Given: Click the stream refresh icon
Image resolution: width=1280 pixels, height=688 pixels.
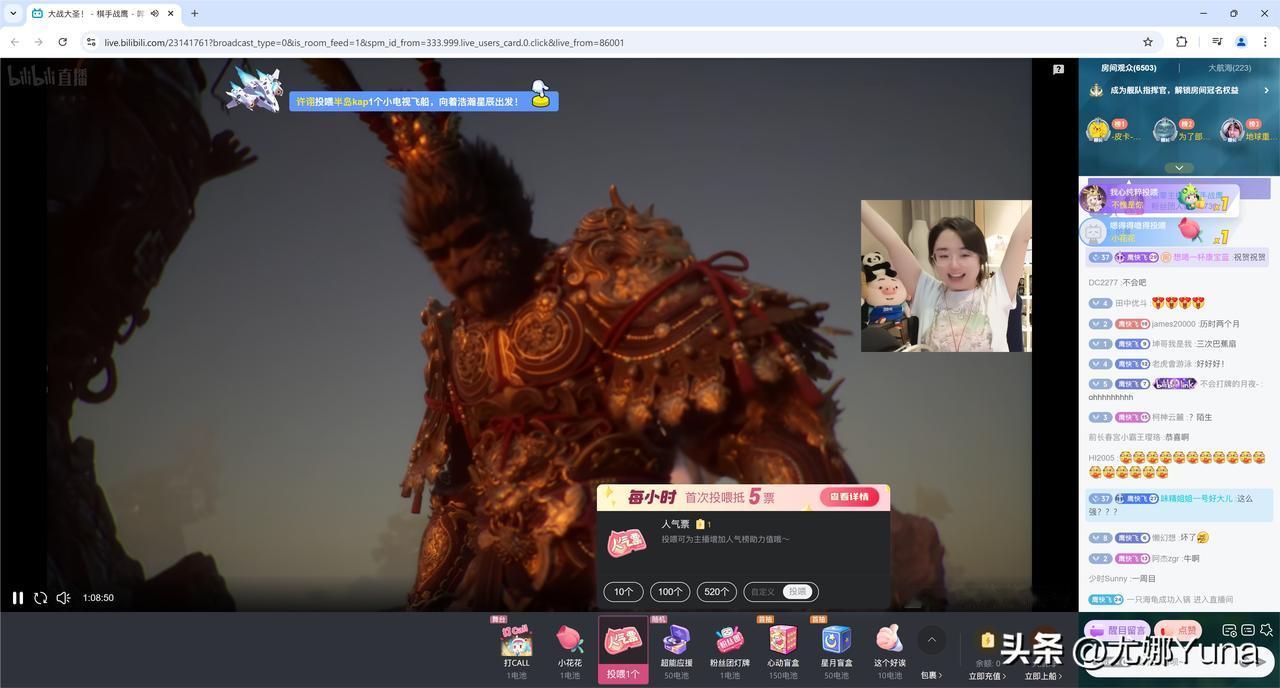Looking at the screenshot, I should tap(41, 598).
